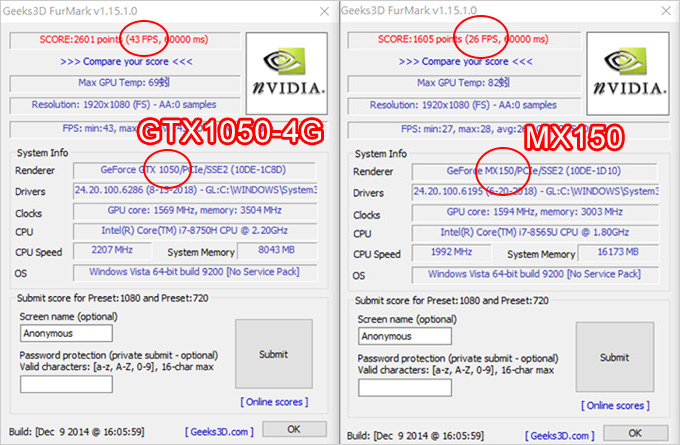This screenshot has width=680, height=445.
Task: Open Compare your score link in MX150 window
Action: (465, 62)
